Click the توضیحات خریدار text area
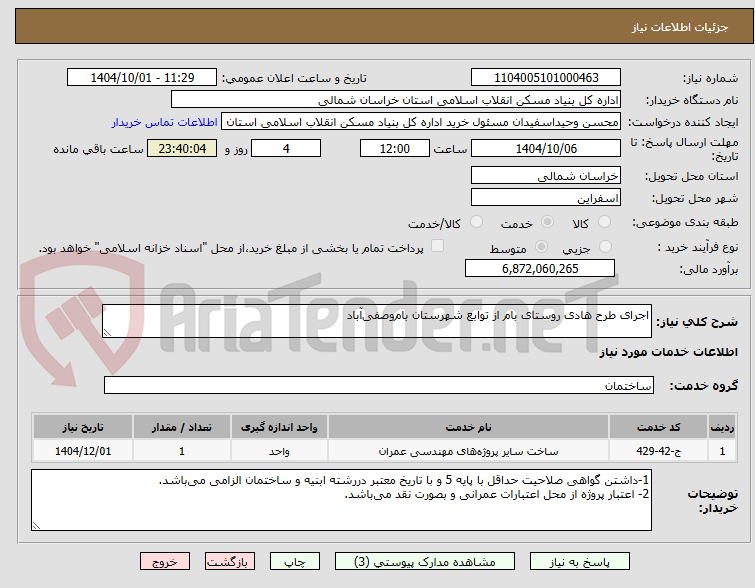 pos(341,500)
